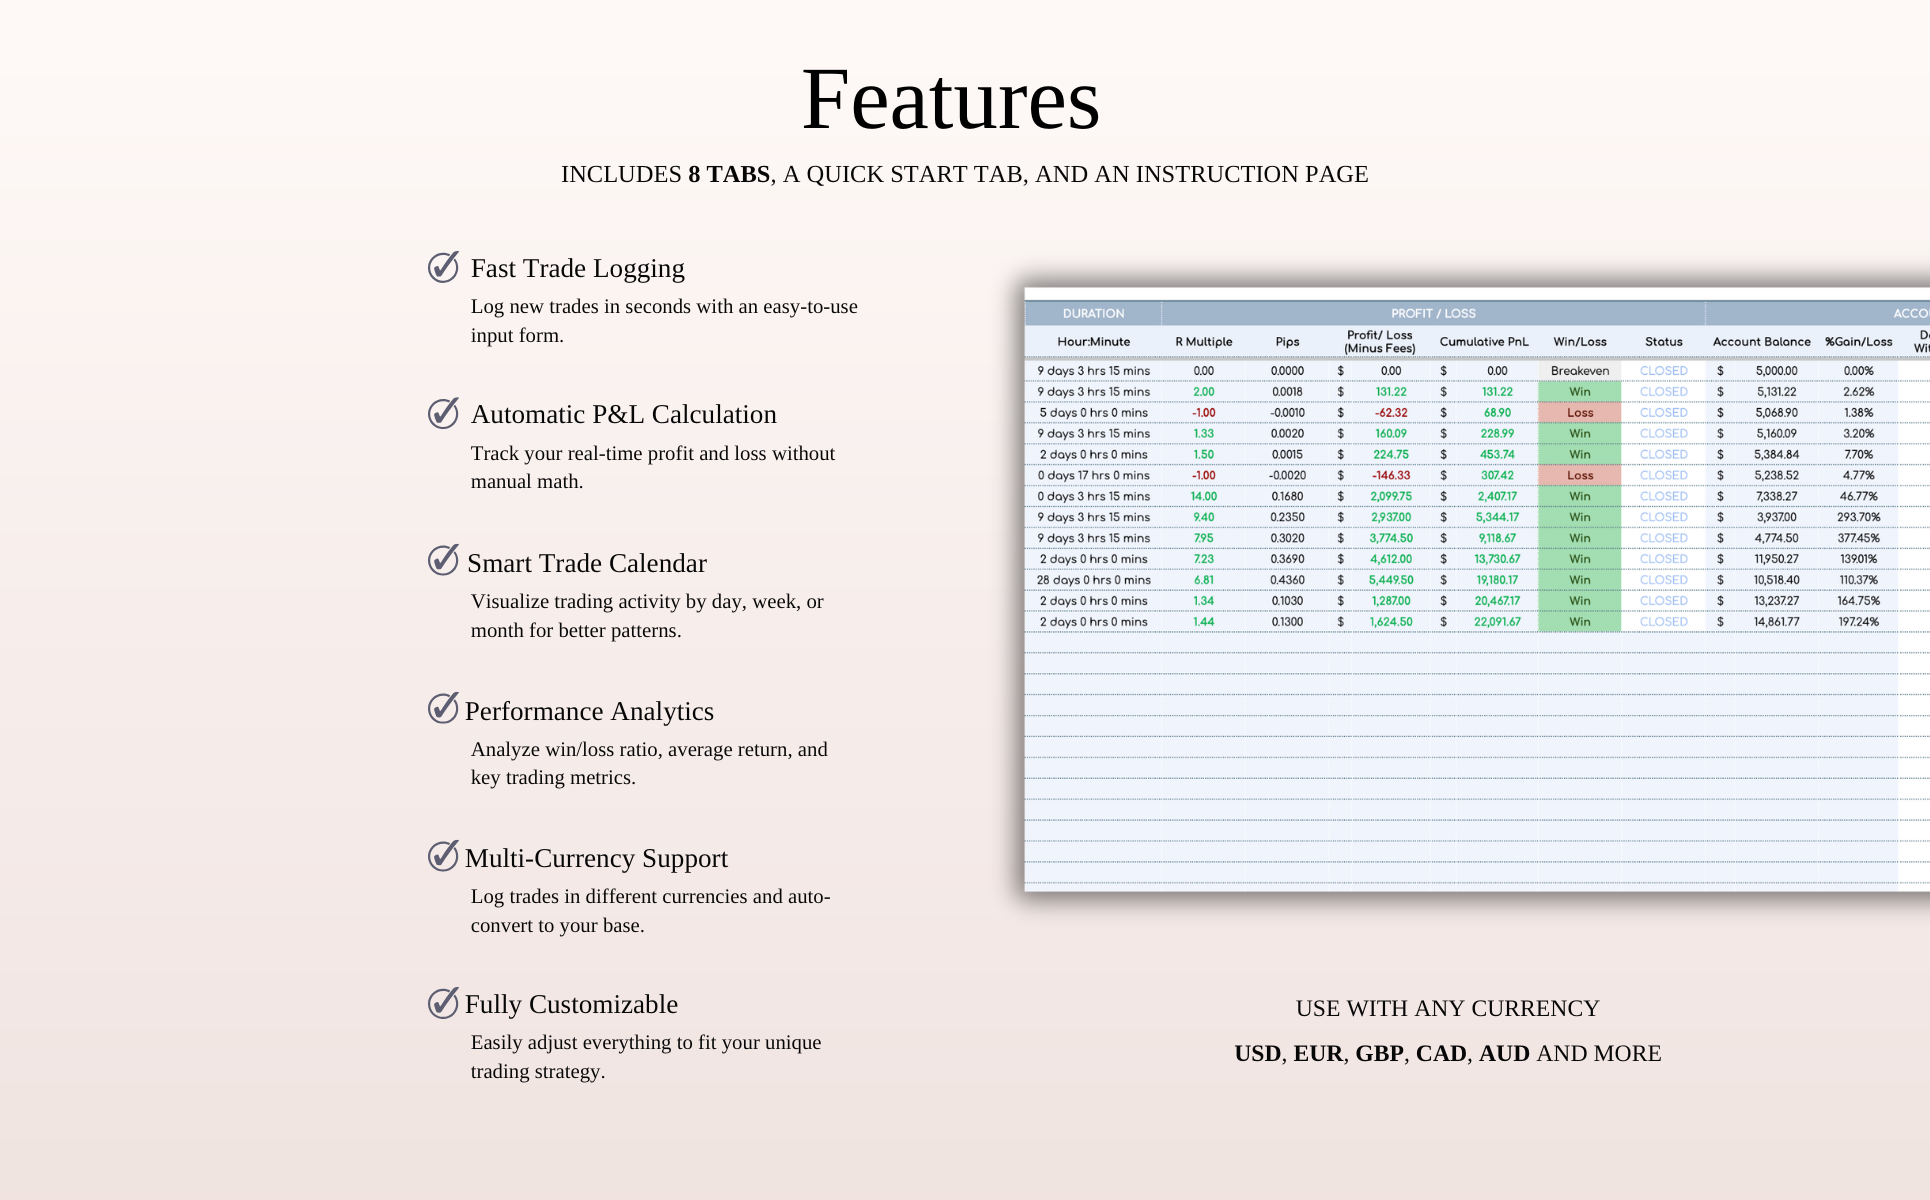Click the Fast Trade Logging heading
The width and height of the screenshot is (1930, 1200).
click(577, 268)
